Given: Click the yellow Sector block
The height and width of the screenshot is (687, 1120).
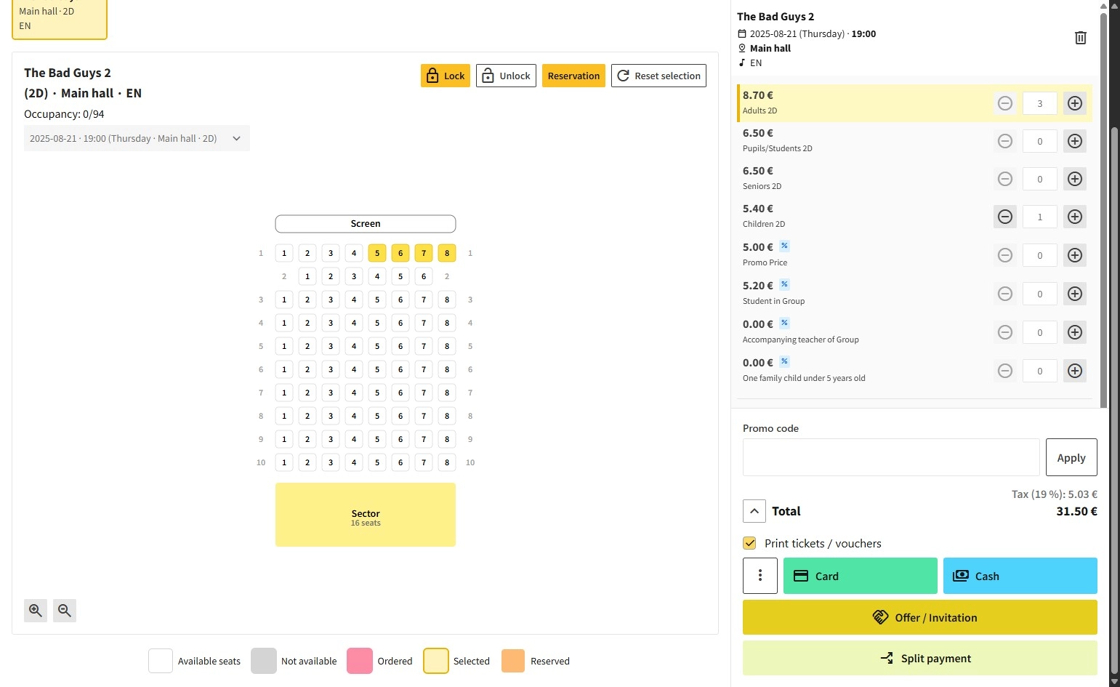Looking at the screenshot, I should click(365, 515).
